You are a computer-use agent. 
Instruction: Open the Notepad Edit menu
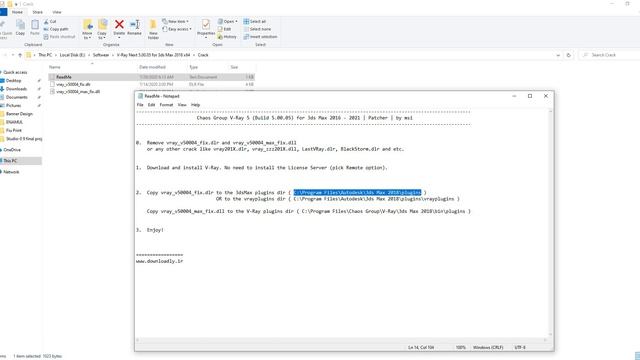pos(151,105)
